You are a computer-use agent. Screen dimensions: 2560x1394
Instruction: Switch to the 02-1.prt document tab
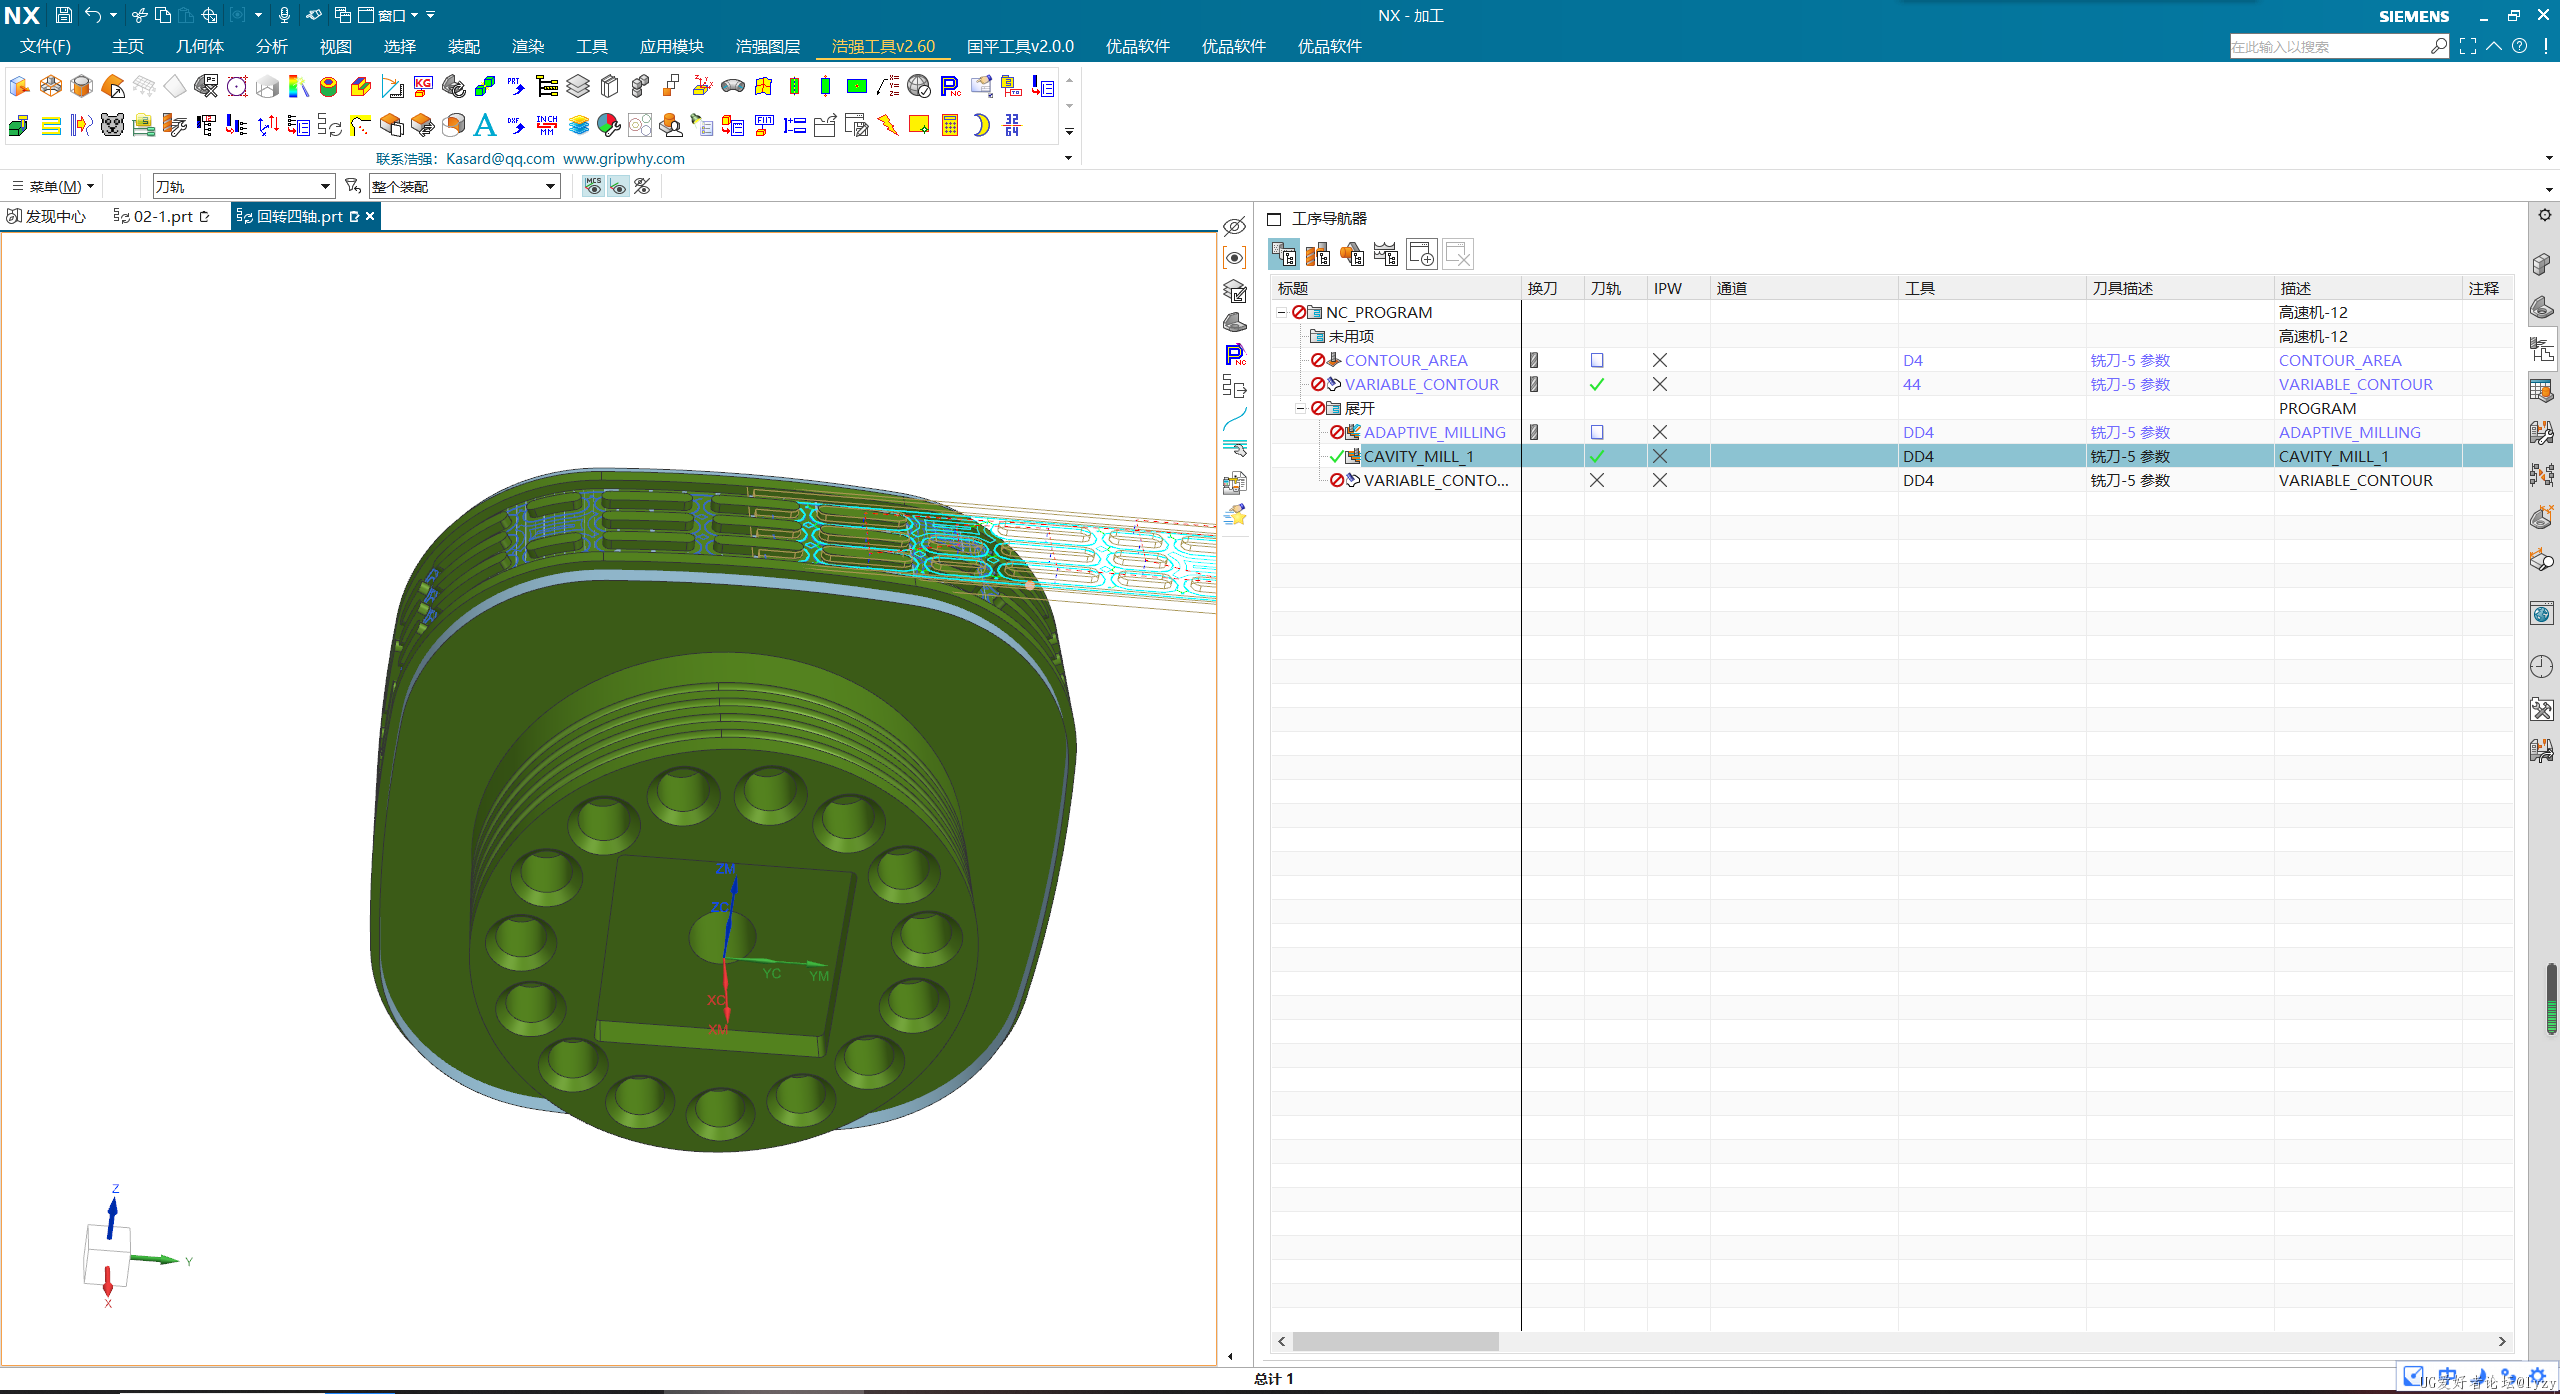point(163,216)
